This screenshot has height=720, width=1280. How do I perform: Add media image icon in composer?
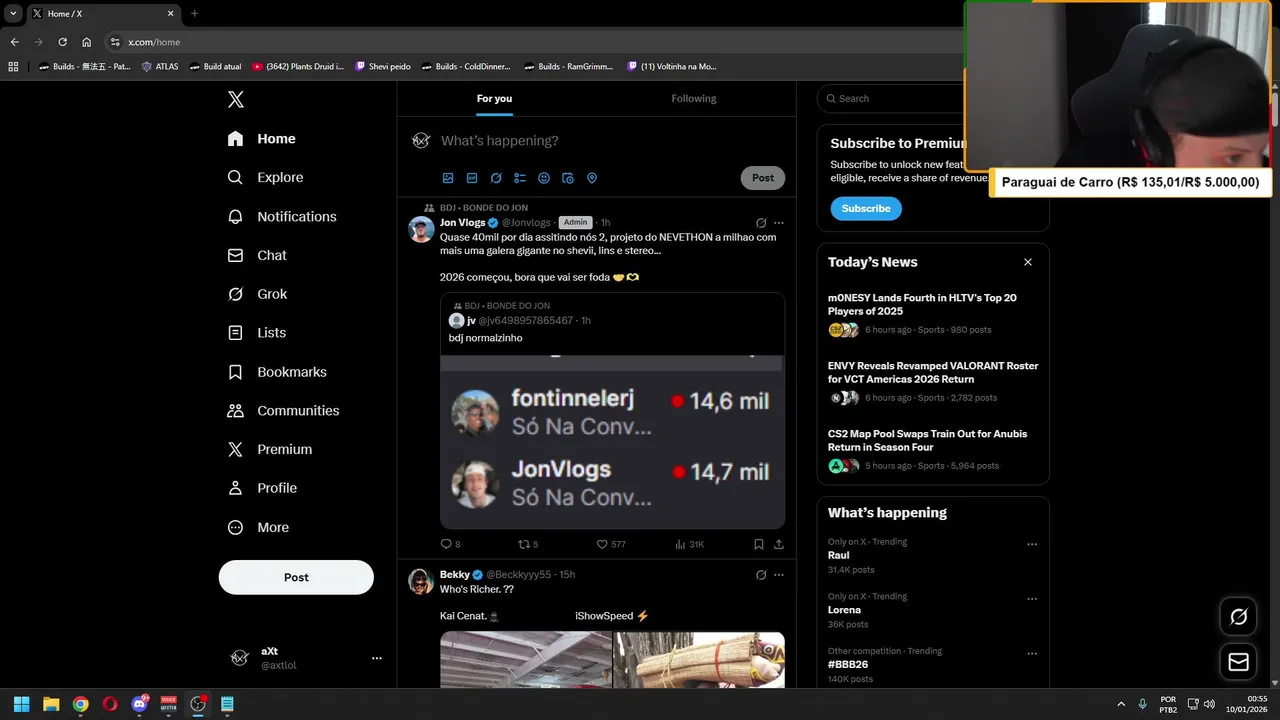(448, 178)
